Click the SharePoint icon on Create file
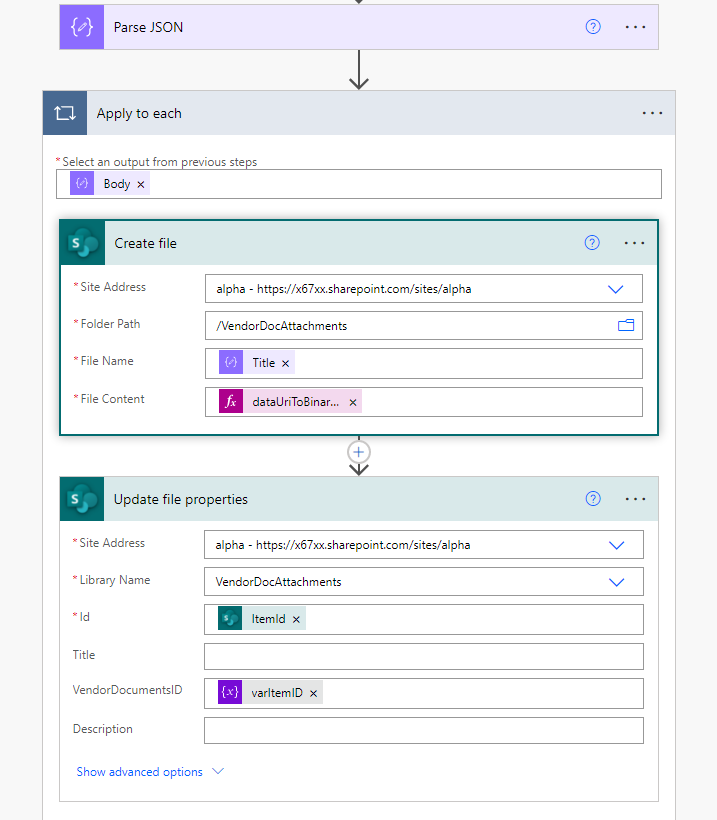This screenshot has height=820, width=717. [81, 243]
